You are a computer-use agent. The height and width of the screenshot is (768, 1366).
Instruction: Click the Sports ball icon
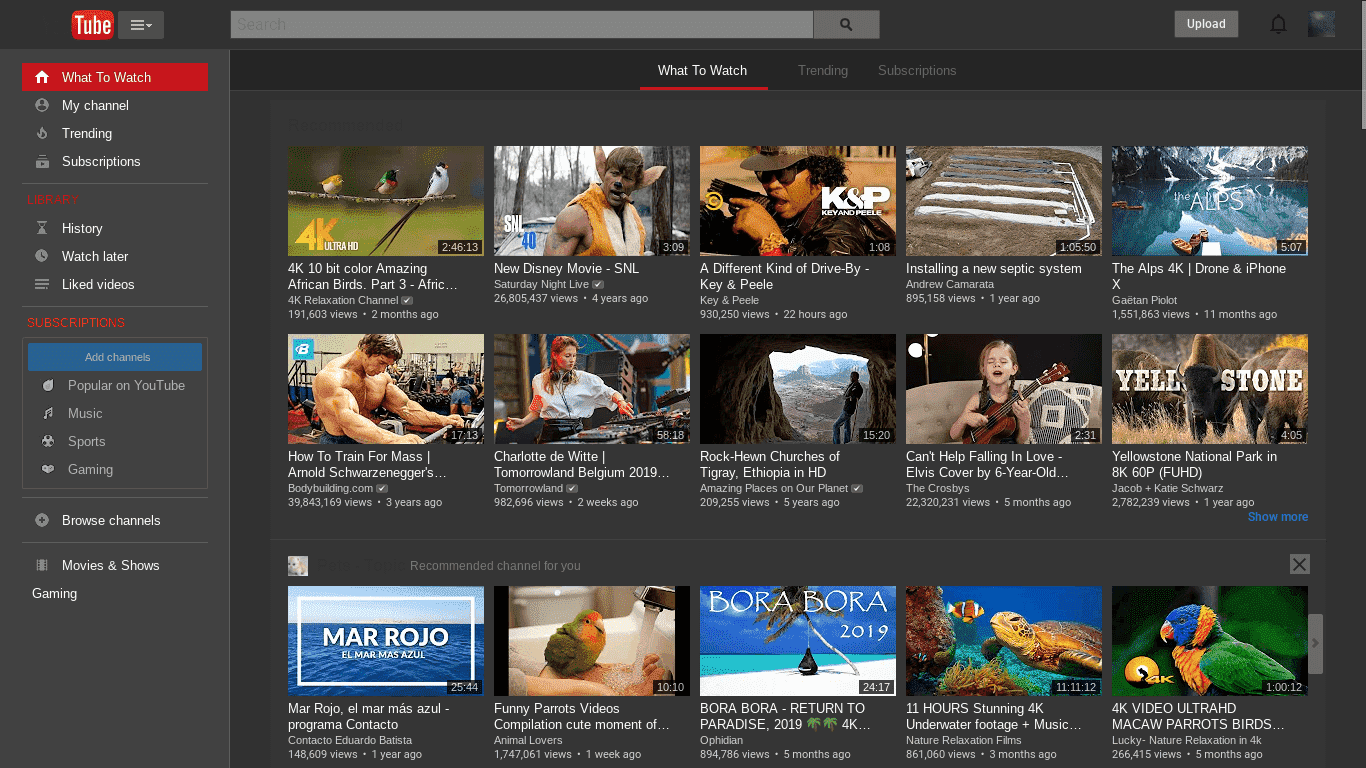coord(48,441)
